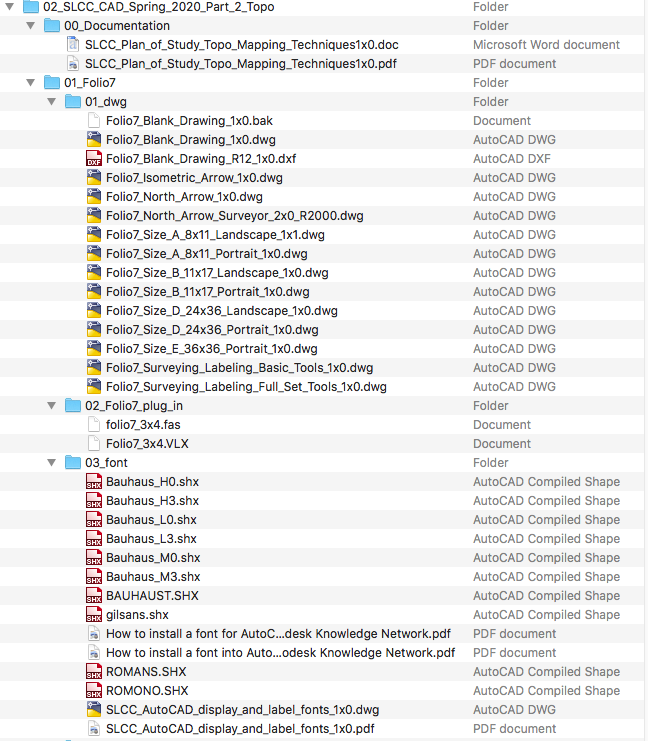648x741 pixels.
Task: Select file Bauhaus_H3.shx
Action: coord(152,500)
